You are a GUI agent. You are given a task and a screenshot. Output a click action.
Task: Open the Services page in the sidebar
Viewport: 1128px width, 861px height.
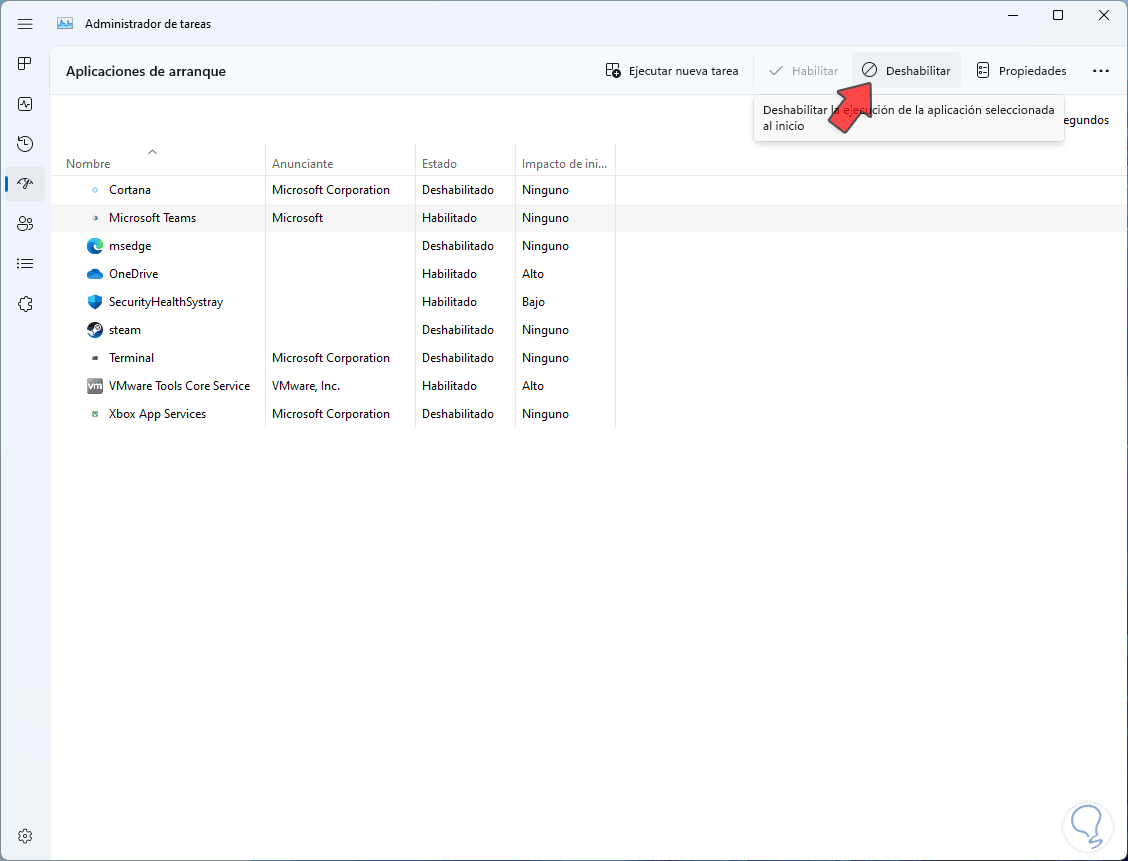tap(25, 304)
